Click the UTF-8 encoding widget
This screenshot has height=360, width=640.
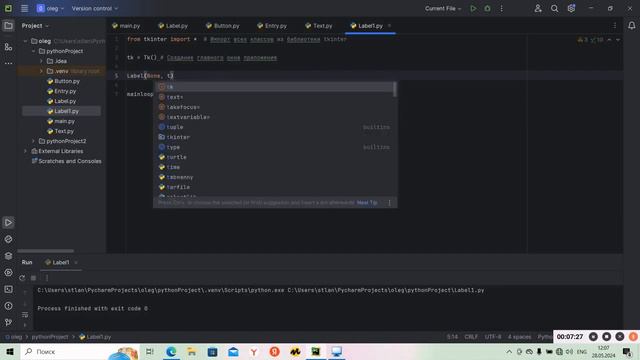pyautogui.click(x=493, y=337)
